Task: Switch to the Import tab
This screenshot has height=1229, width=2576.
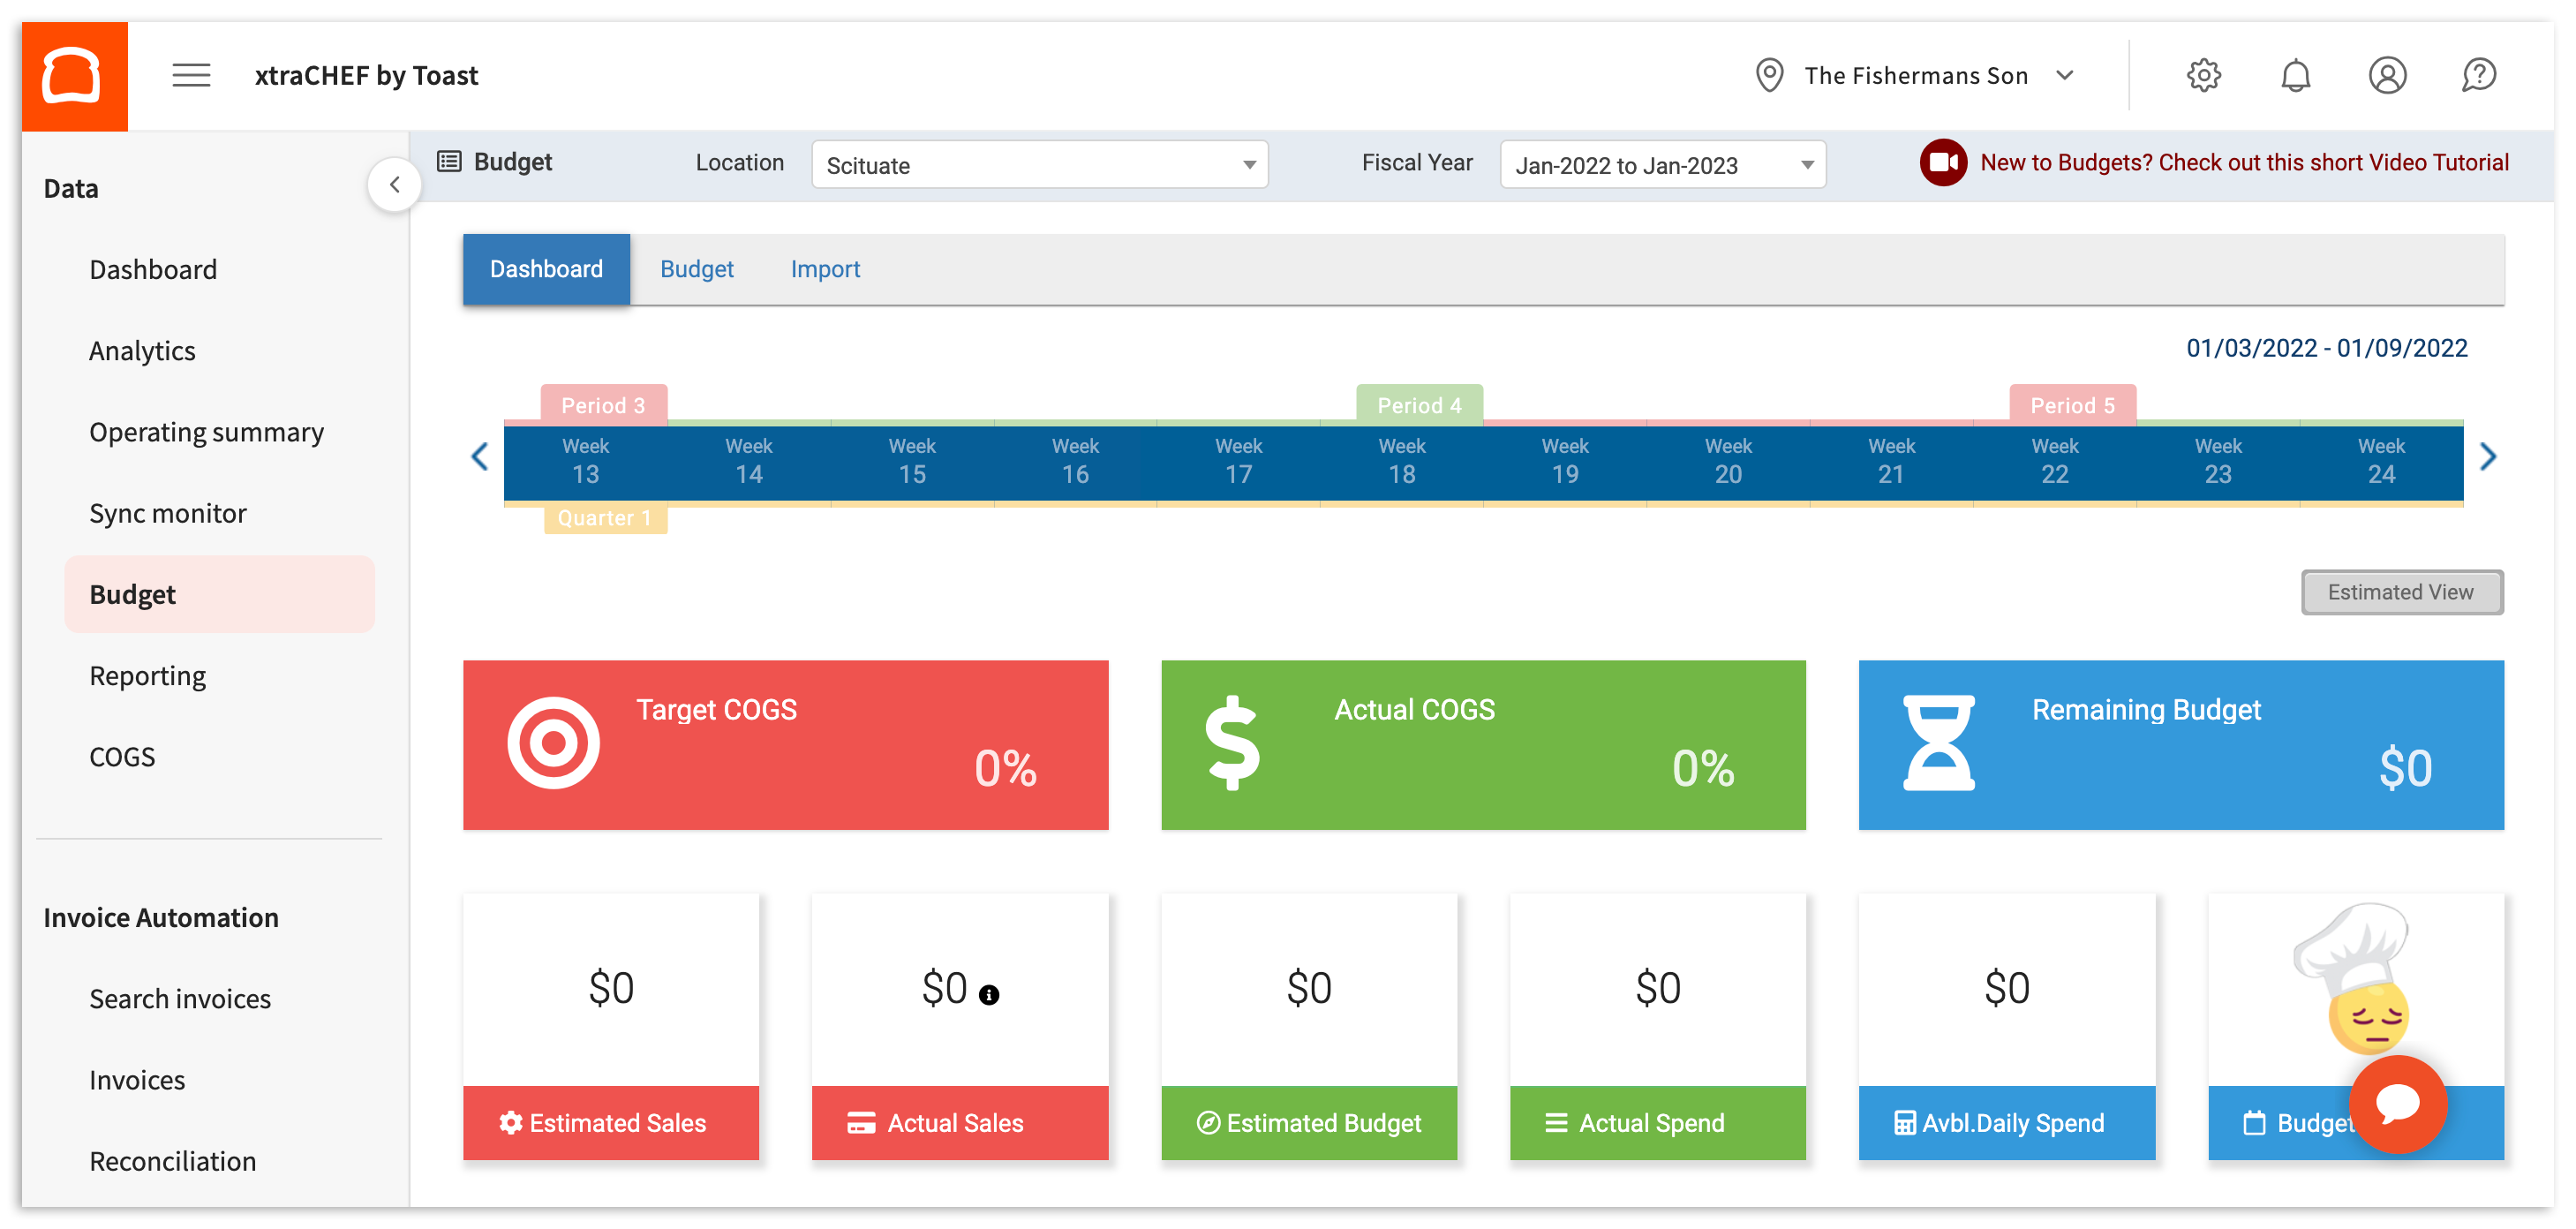Action: click(825, 269)
